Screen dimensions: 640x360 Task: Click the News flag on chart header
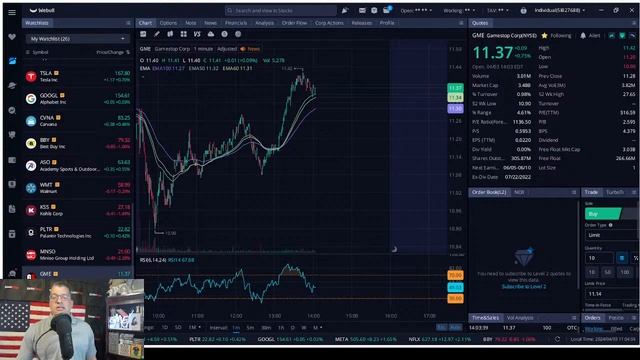point(250,49)
